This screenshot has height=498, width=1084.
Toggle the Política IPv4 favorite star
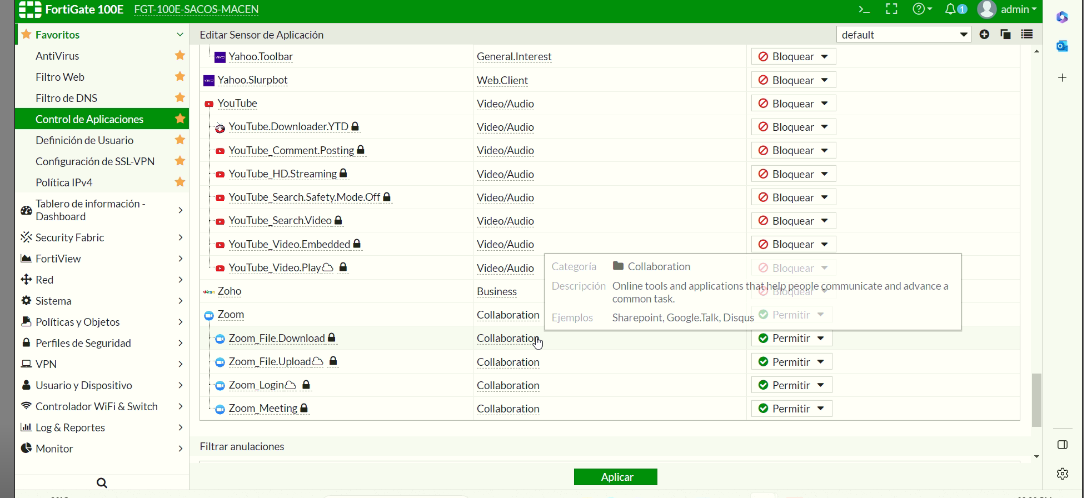coord(180,182)
